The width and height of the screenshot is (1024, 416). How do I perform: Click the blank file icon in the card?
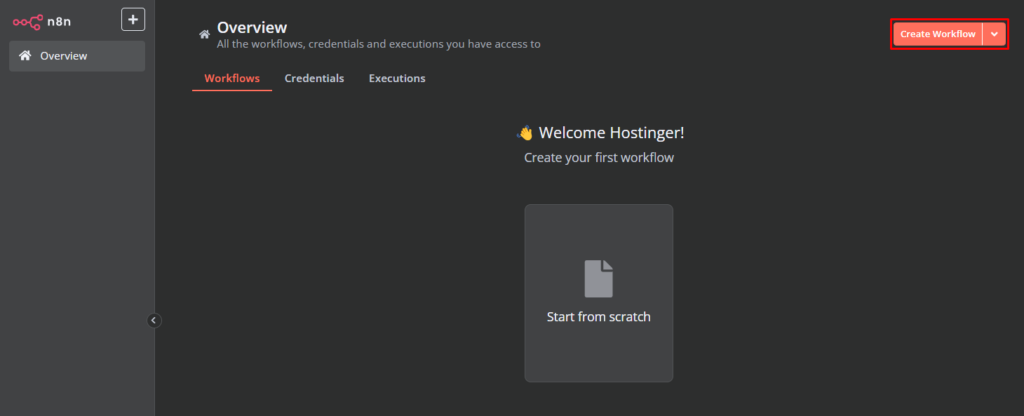point(598,278)
